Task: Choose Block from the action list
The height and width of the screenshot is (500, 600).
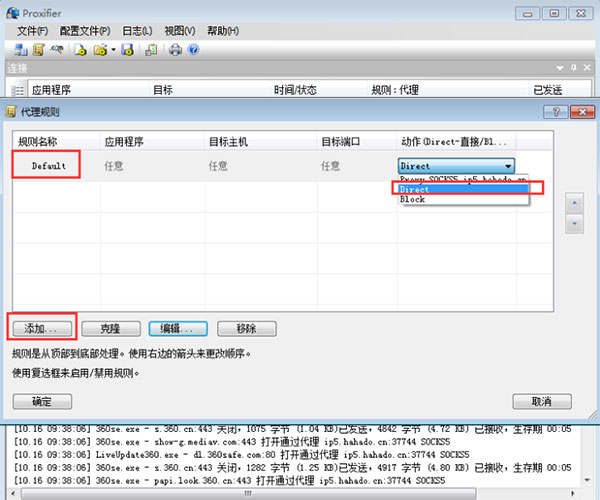Action: (413, 199)
